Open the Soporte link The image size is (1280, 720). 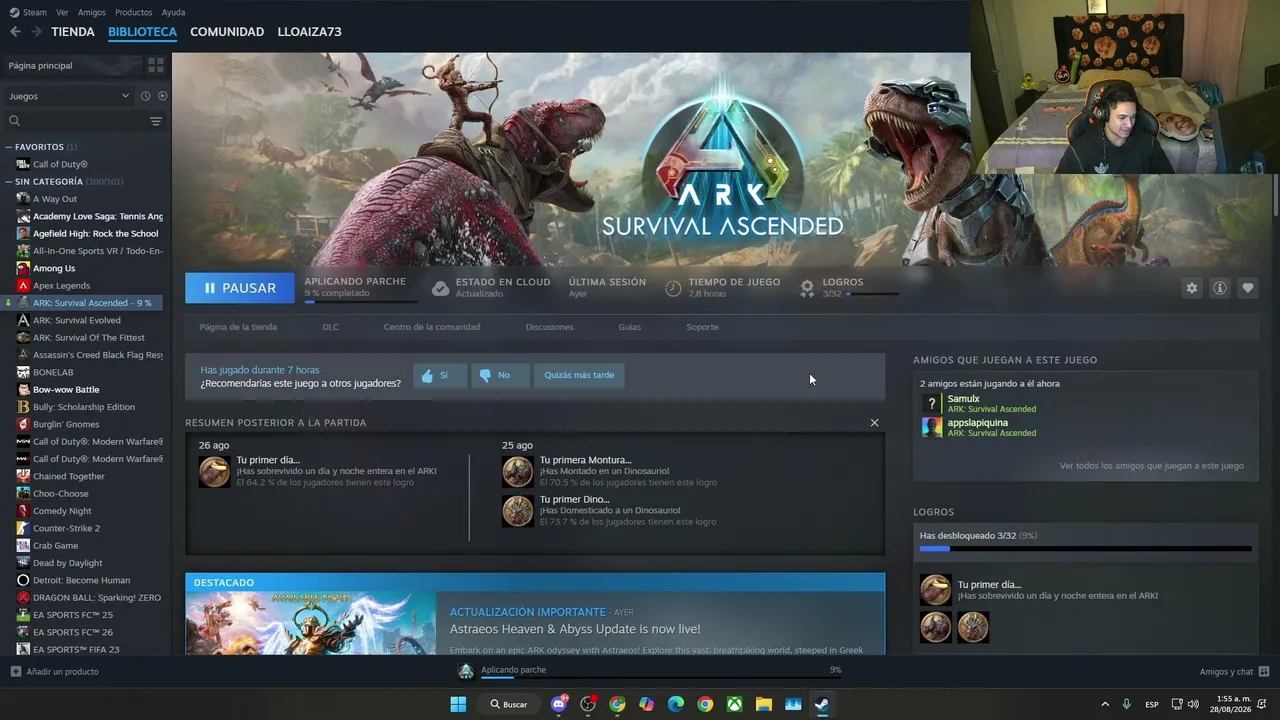(702, 327)
